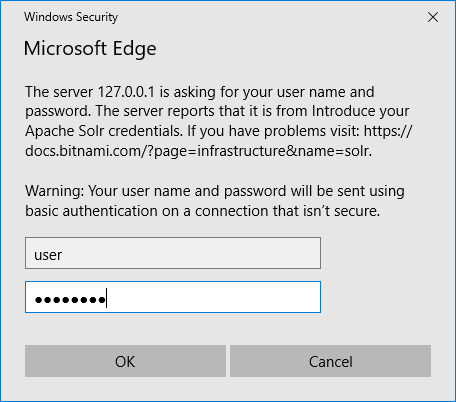Viewport: 456px width, 402px height.
Task: Click the 'Windows Security' title text
Action: coord(71,17)
